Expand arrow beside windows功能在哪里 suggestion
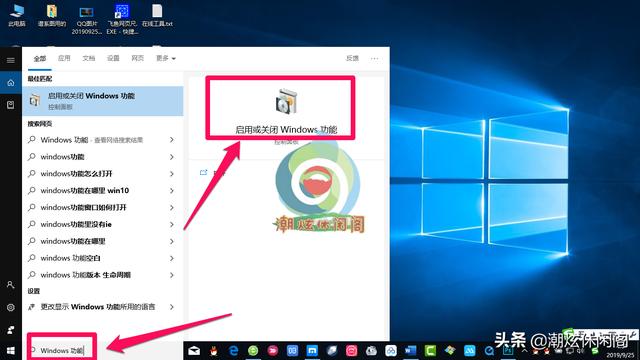The height and width of the screenshot is (360, 640). [171, 242]
